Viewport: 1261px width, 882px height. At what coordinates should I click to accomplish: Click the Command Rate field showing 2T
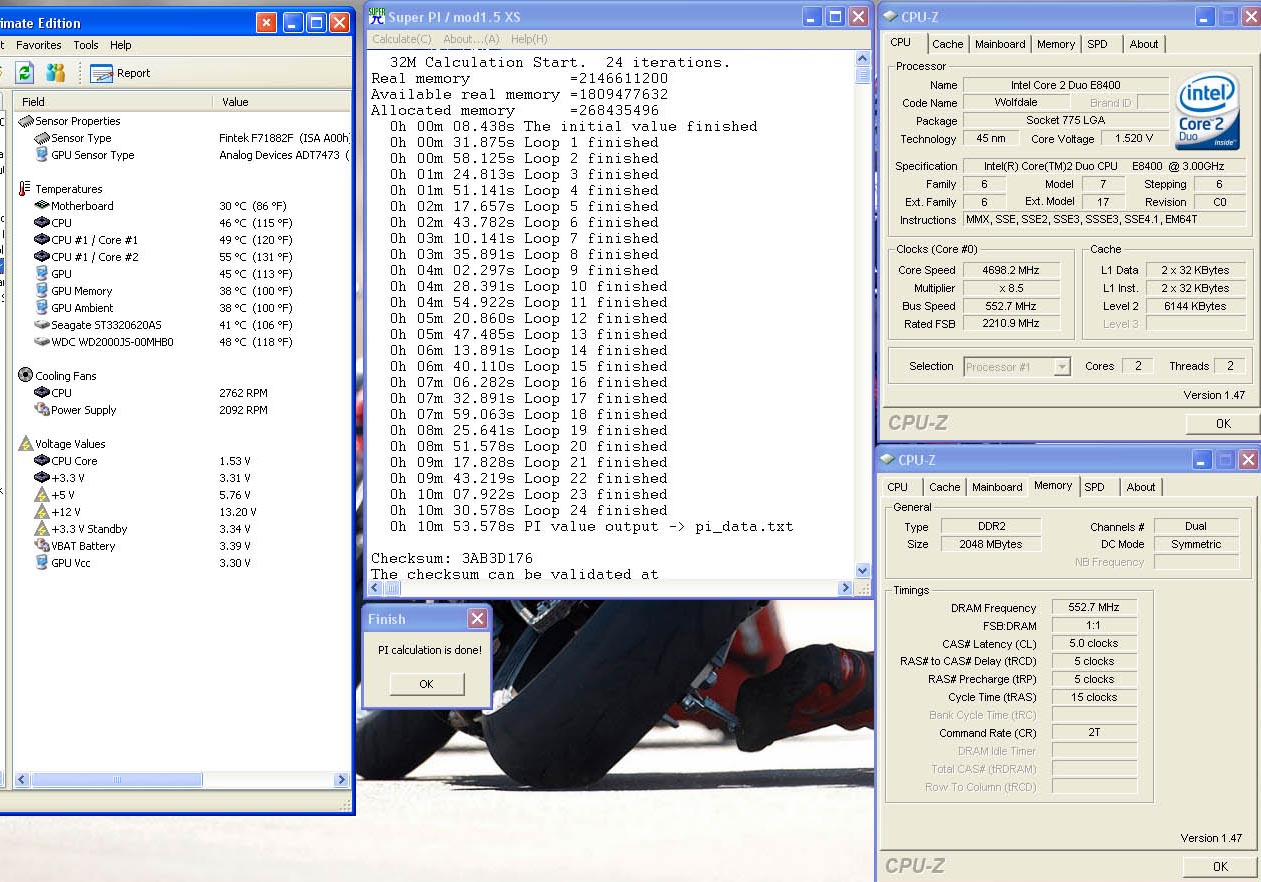tap(1094, 733)
